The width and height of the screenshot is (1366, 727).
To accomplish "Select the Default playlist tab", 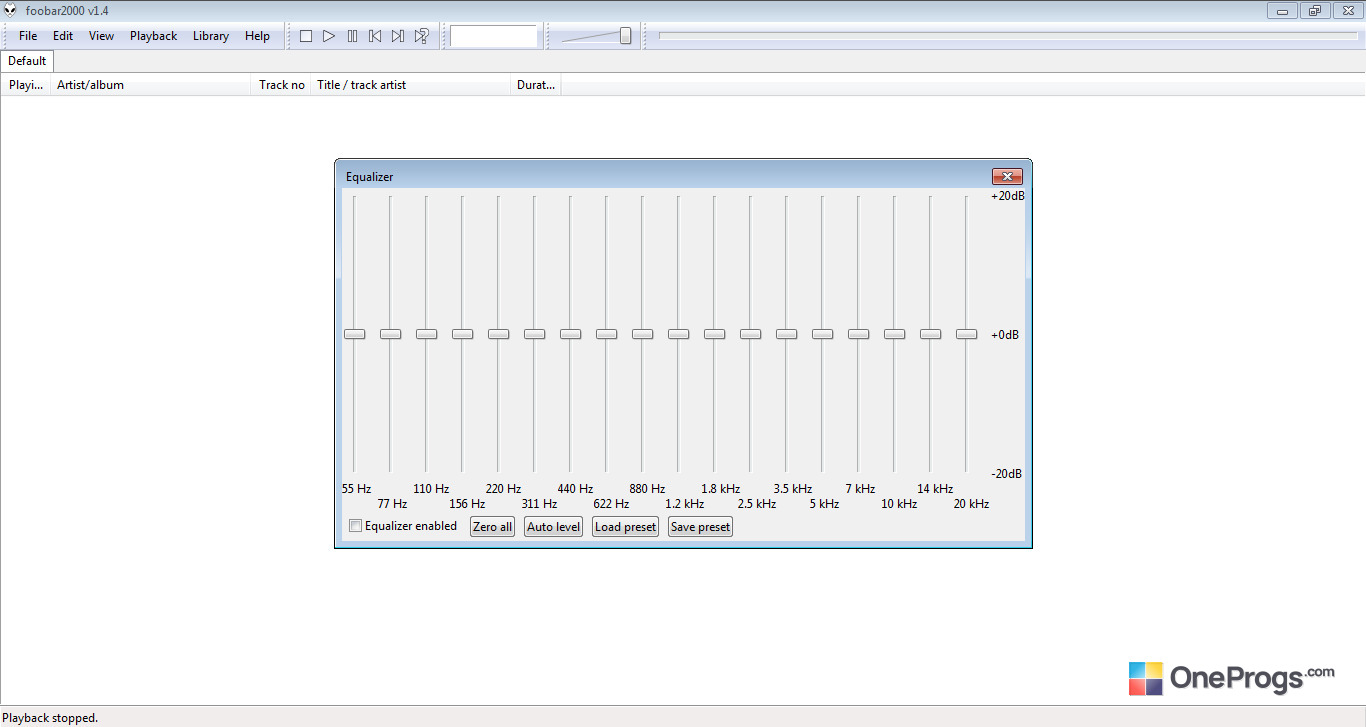I will pos(27,61).
